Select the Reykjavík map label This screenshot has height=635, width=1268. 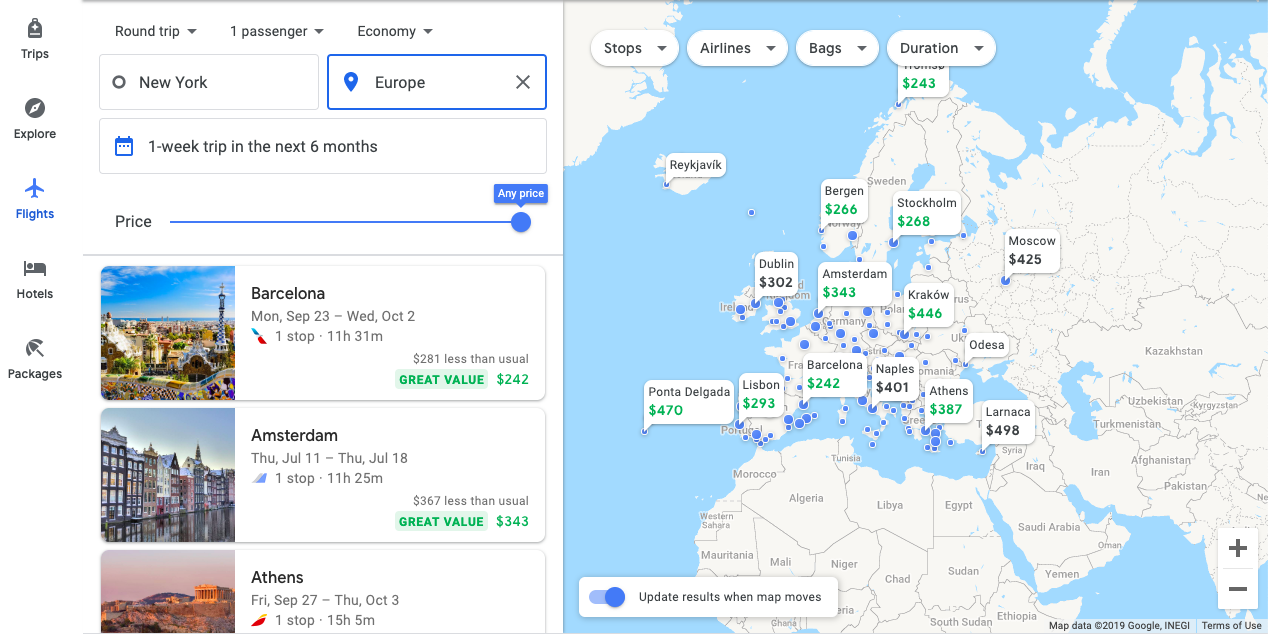point(695,165)
